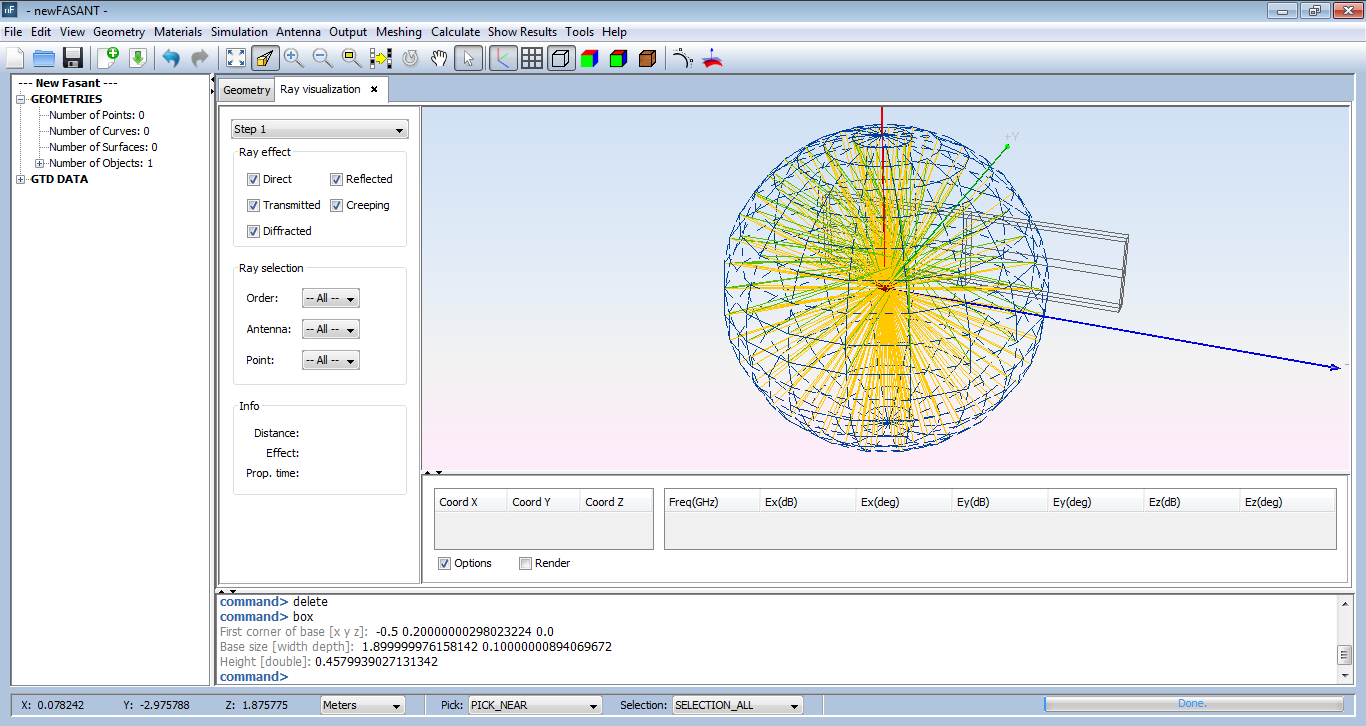Switch to the Geometry tab
1366x726 pixels.
point(246,90)
